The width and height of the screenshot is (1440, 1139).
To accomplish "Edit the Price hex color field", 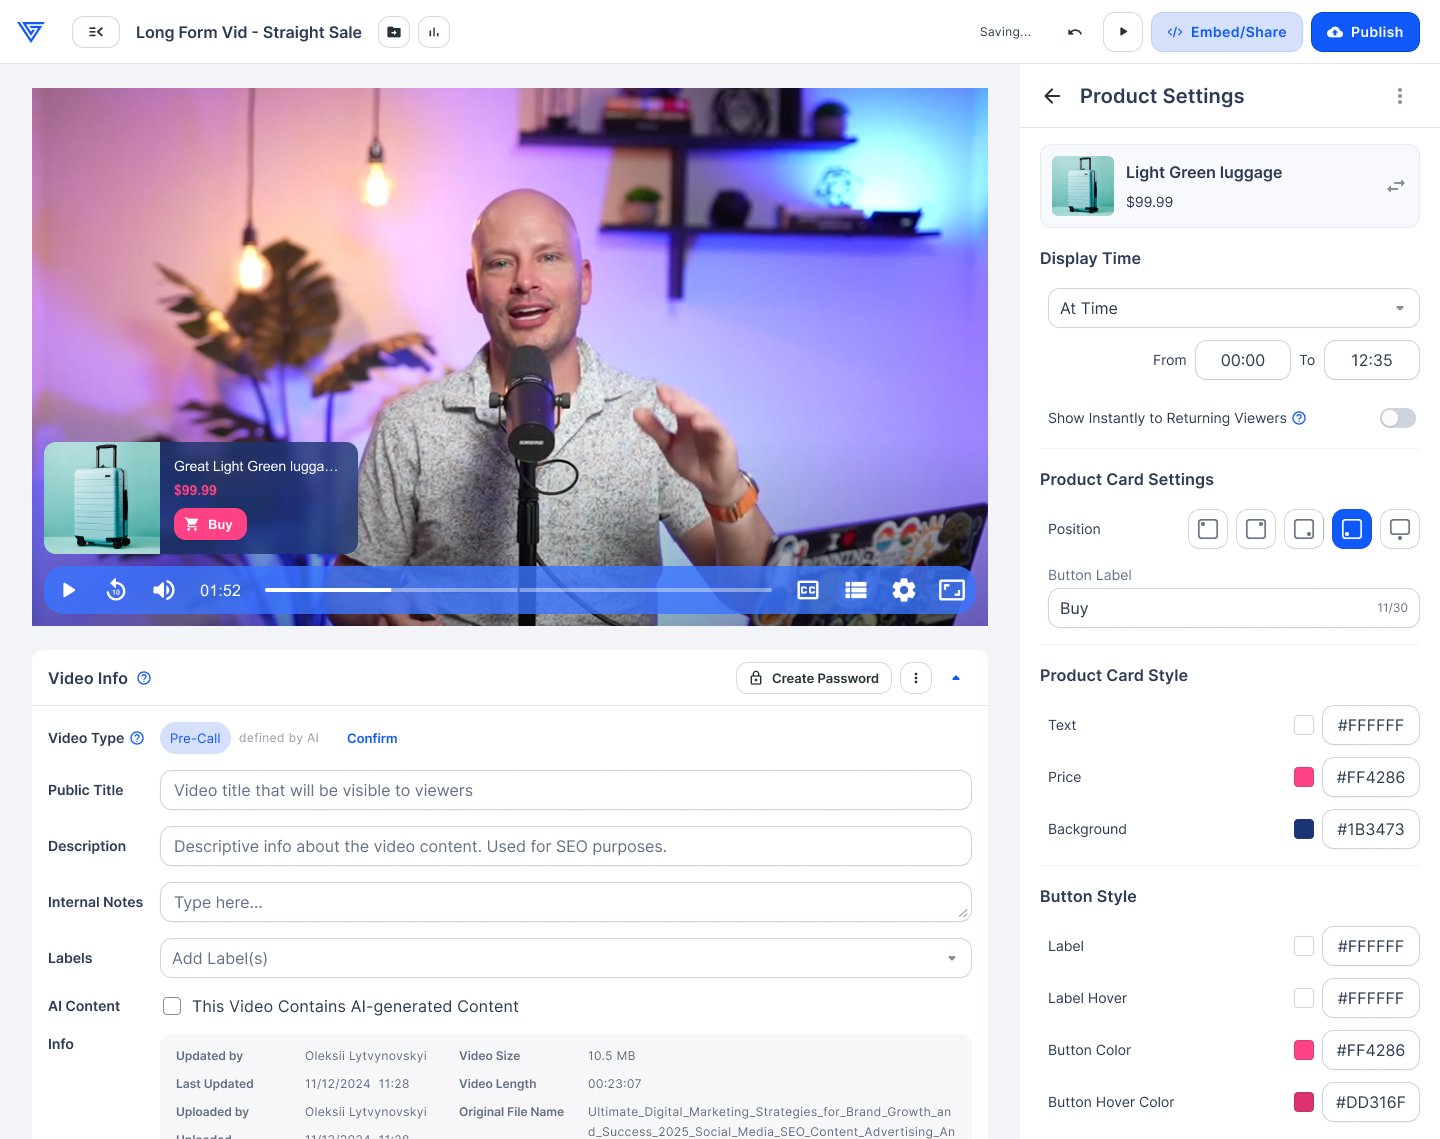I will coord(1371,777).
